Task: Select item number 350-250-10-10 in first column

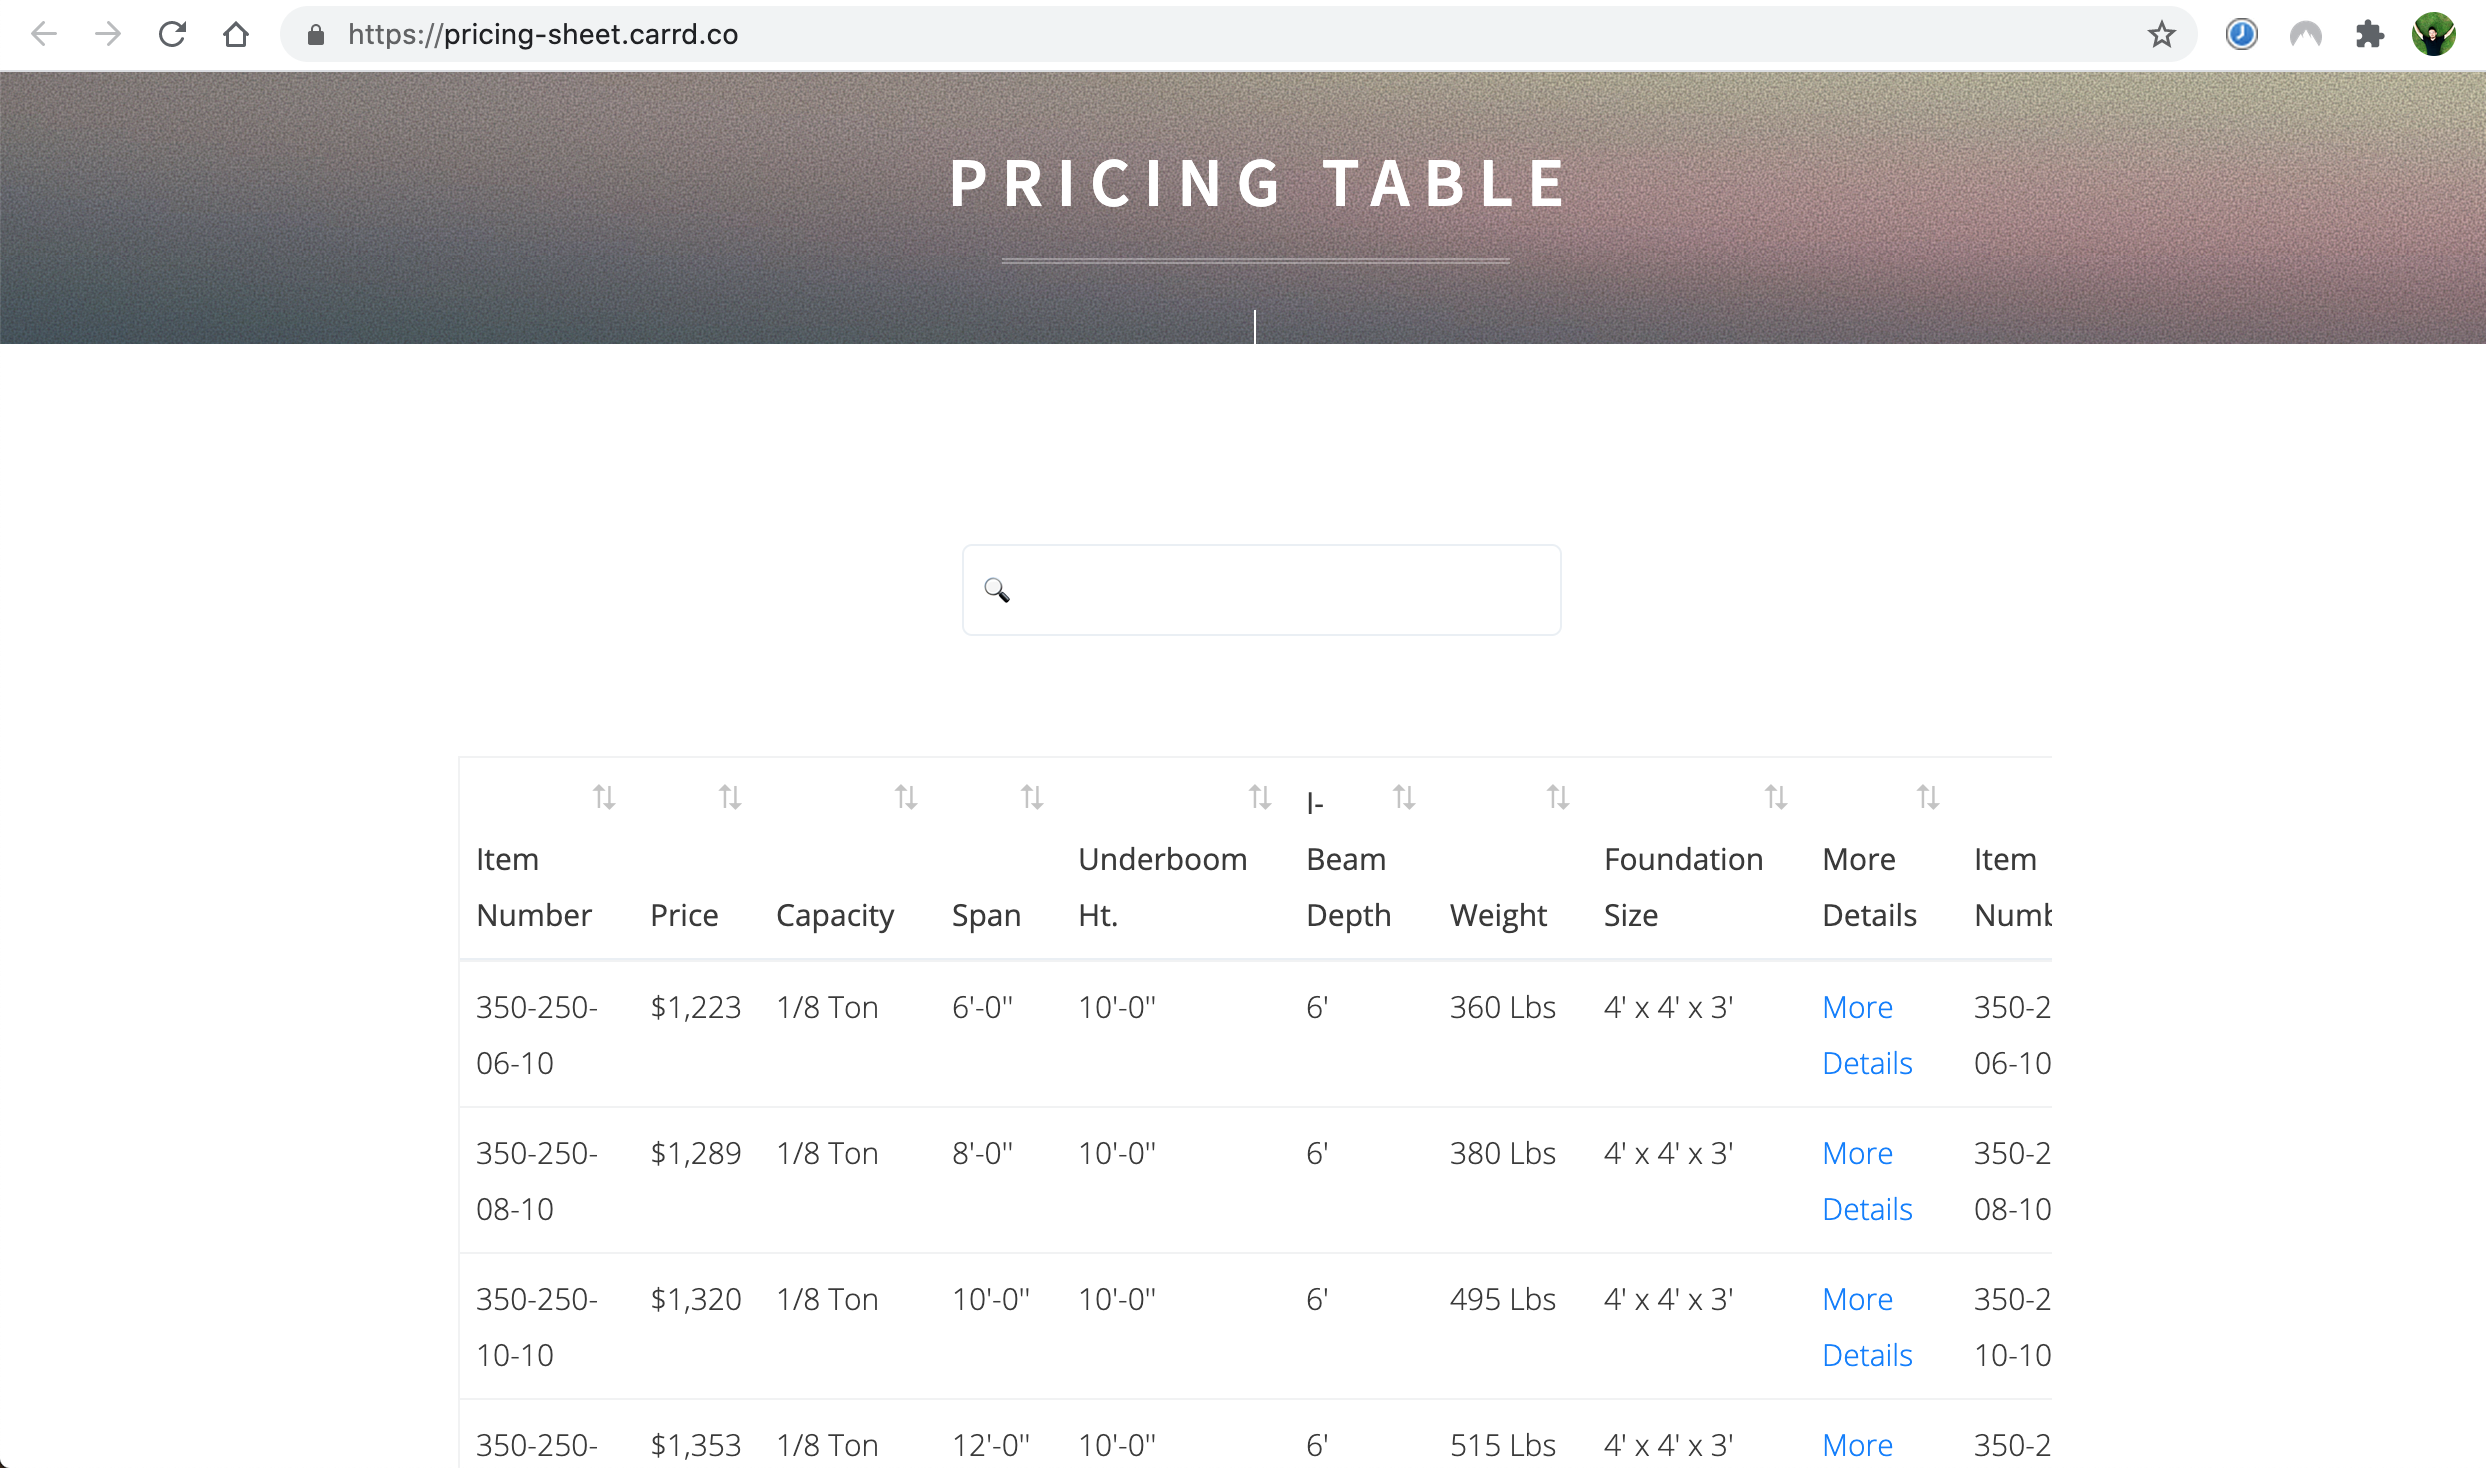Action: [537, 1327]
